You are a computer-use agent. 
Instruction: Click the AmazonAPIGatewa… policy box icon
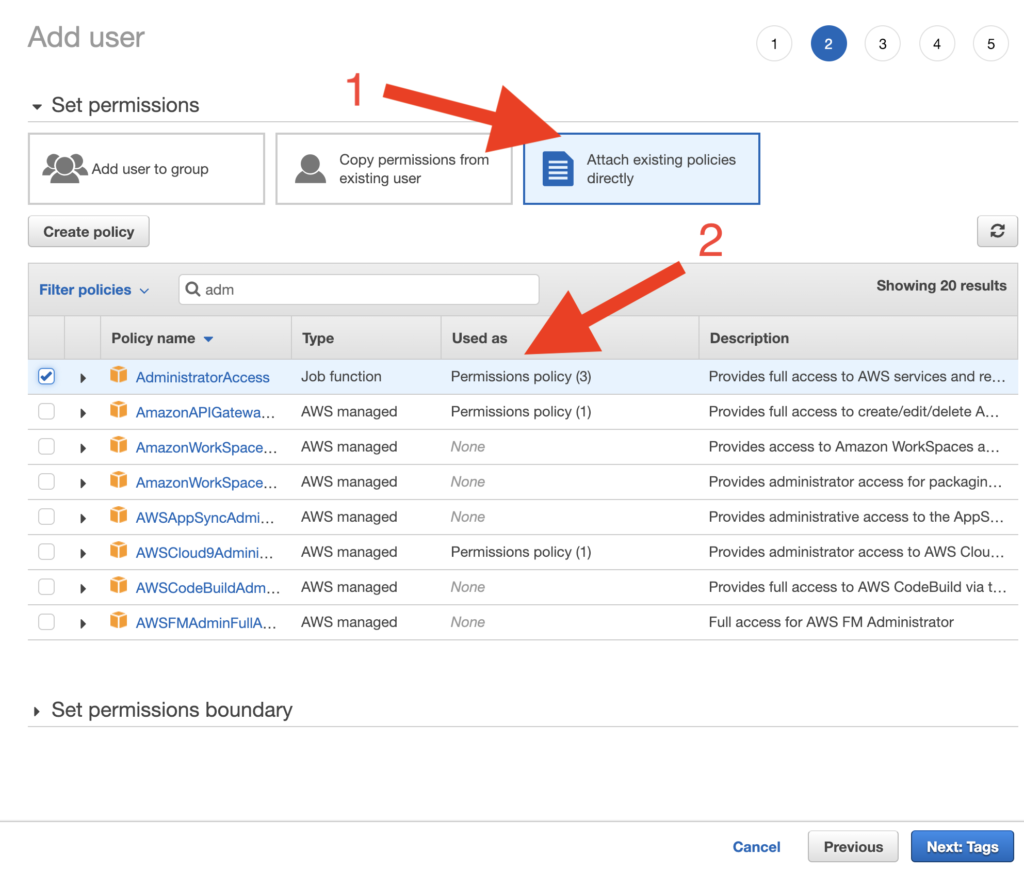tap(118, 410)
